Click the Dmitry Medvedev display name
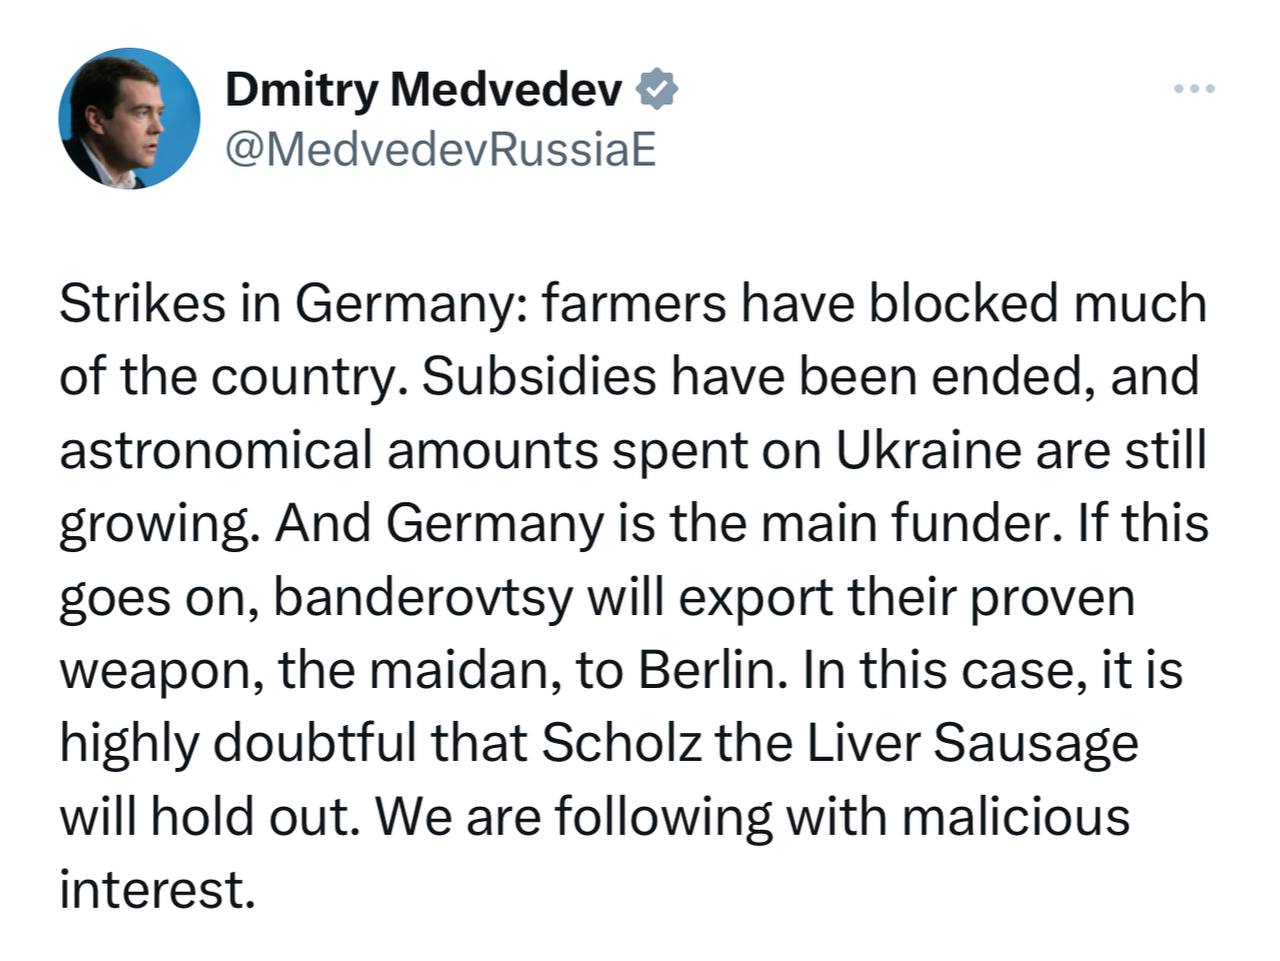This screenshot has width=1280, height=961. (x=425, y=88)
